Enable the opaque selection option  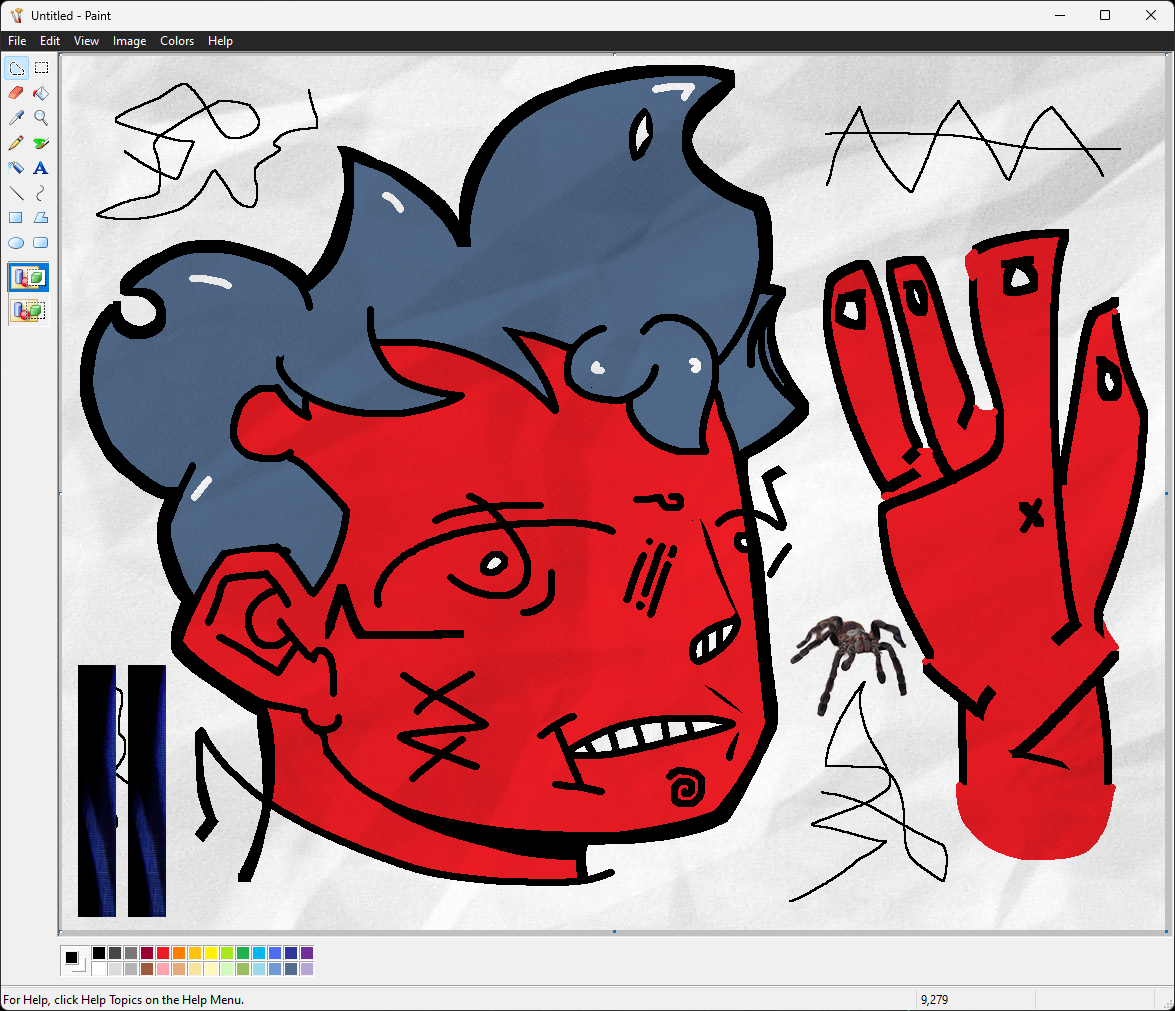[x=28, y=277]
